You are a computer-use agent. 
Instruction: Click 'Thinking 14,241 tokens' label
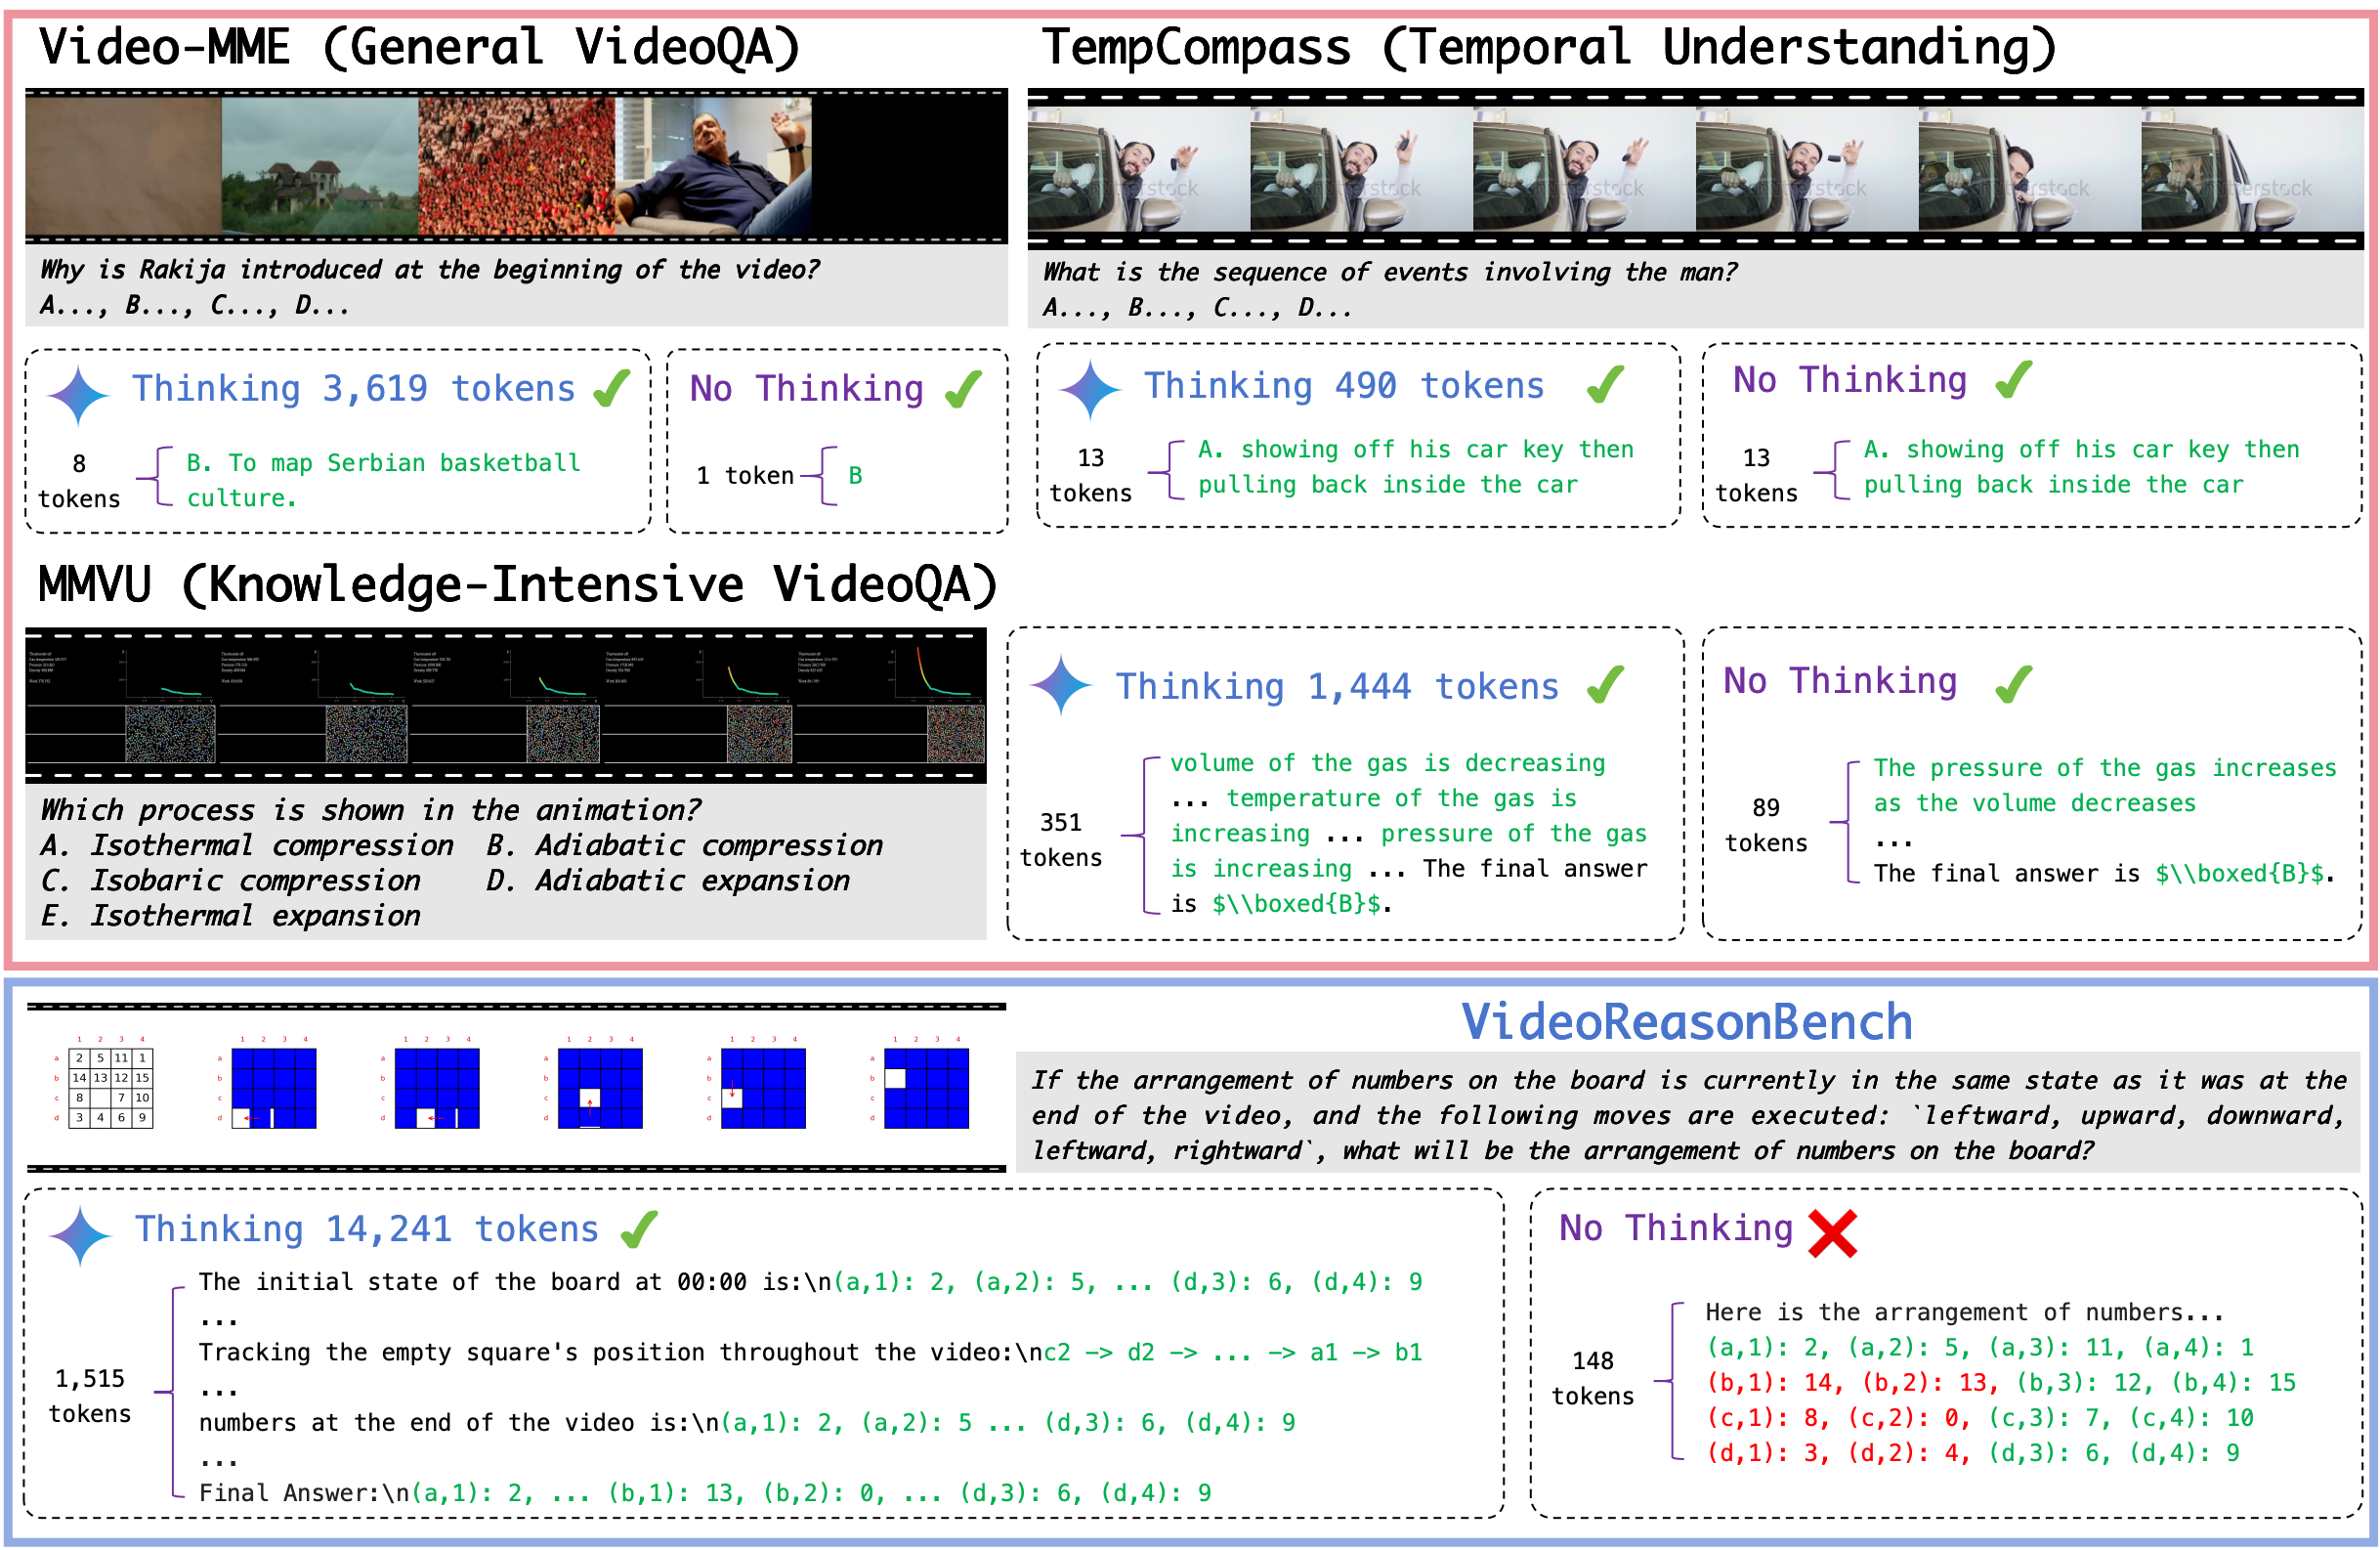coord(367,1229)
